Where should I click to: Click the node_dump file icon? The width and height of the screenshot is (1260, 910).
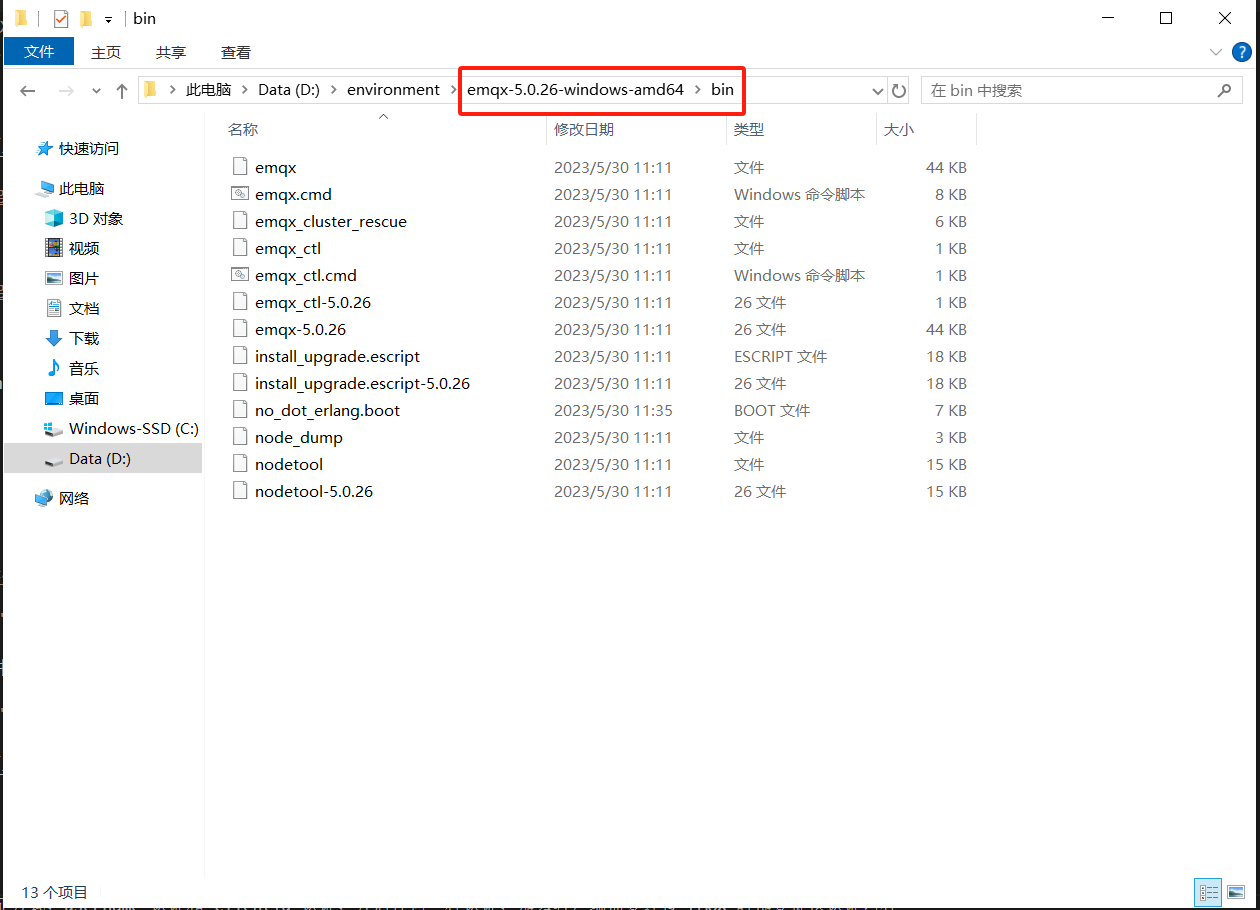pos(239,437)
